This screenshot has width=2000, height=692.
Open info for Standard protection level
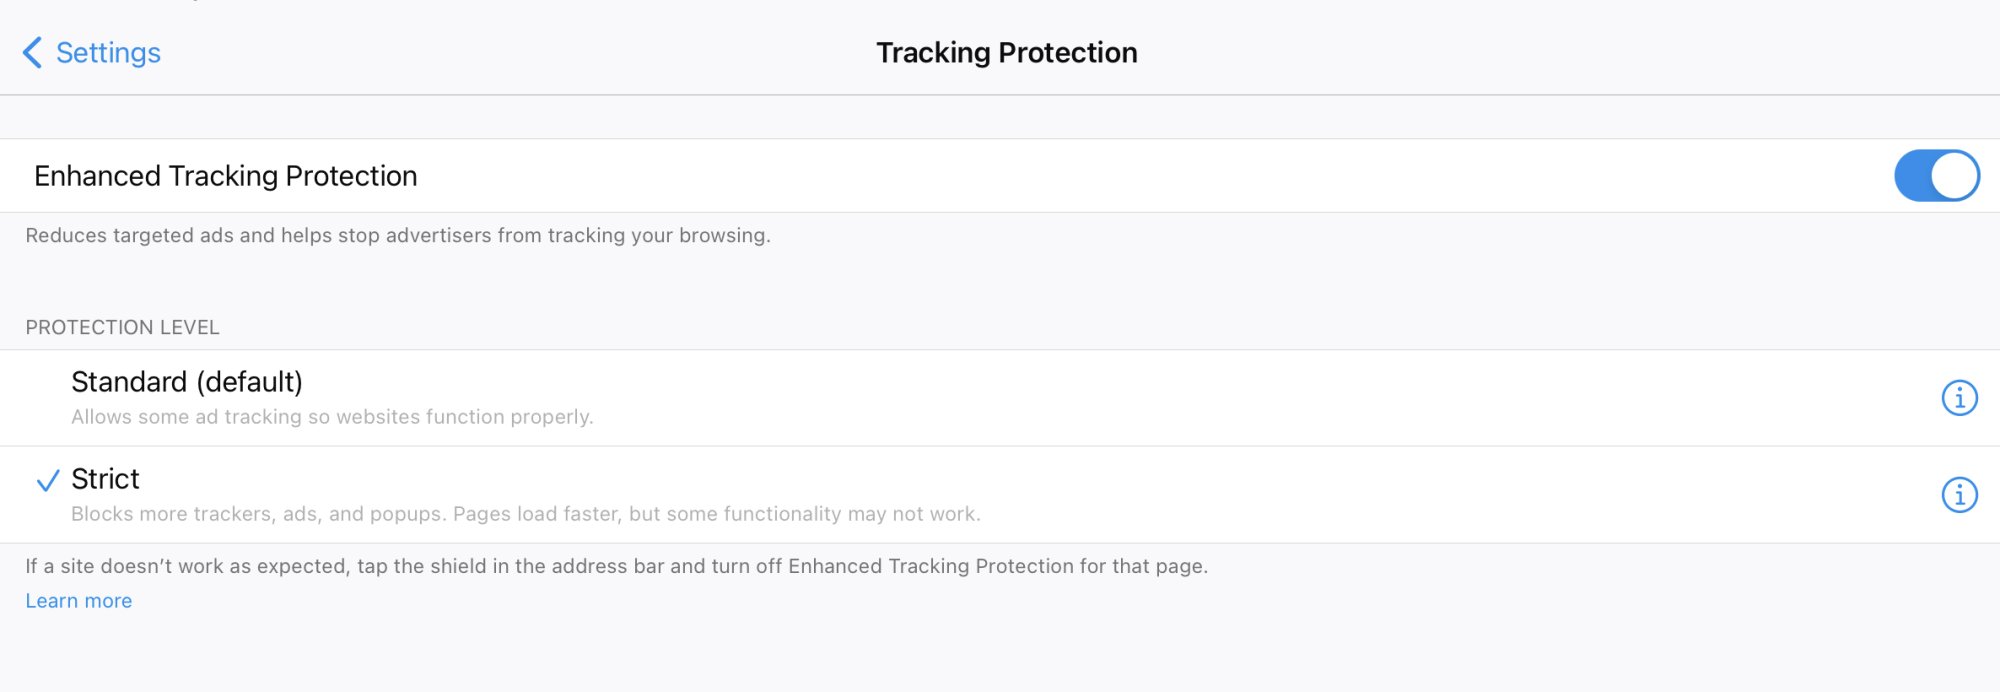[x=1959, y=398]
